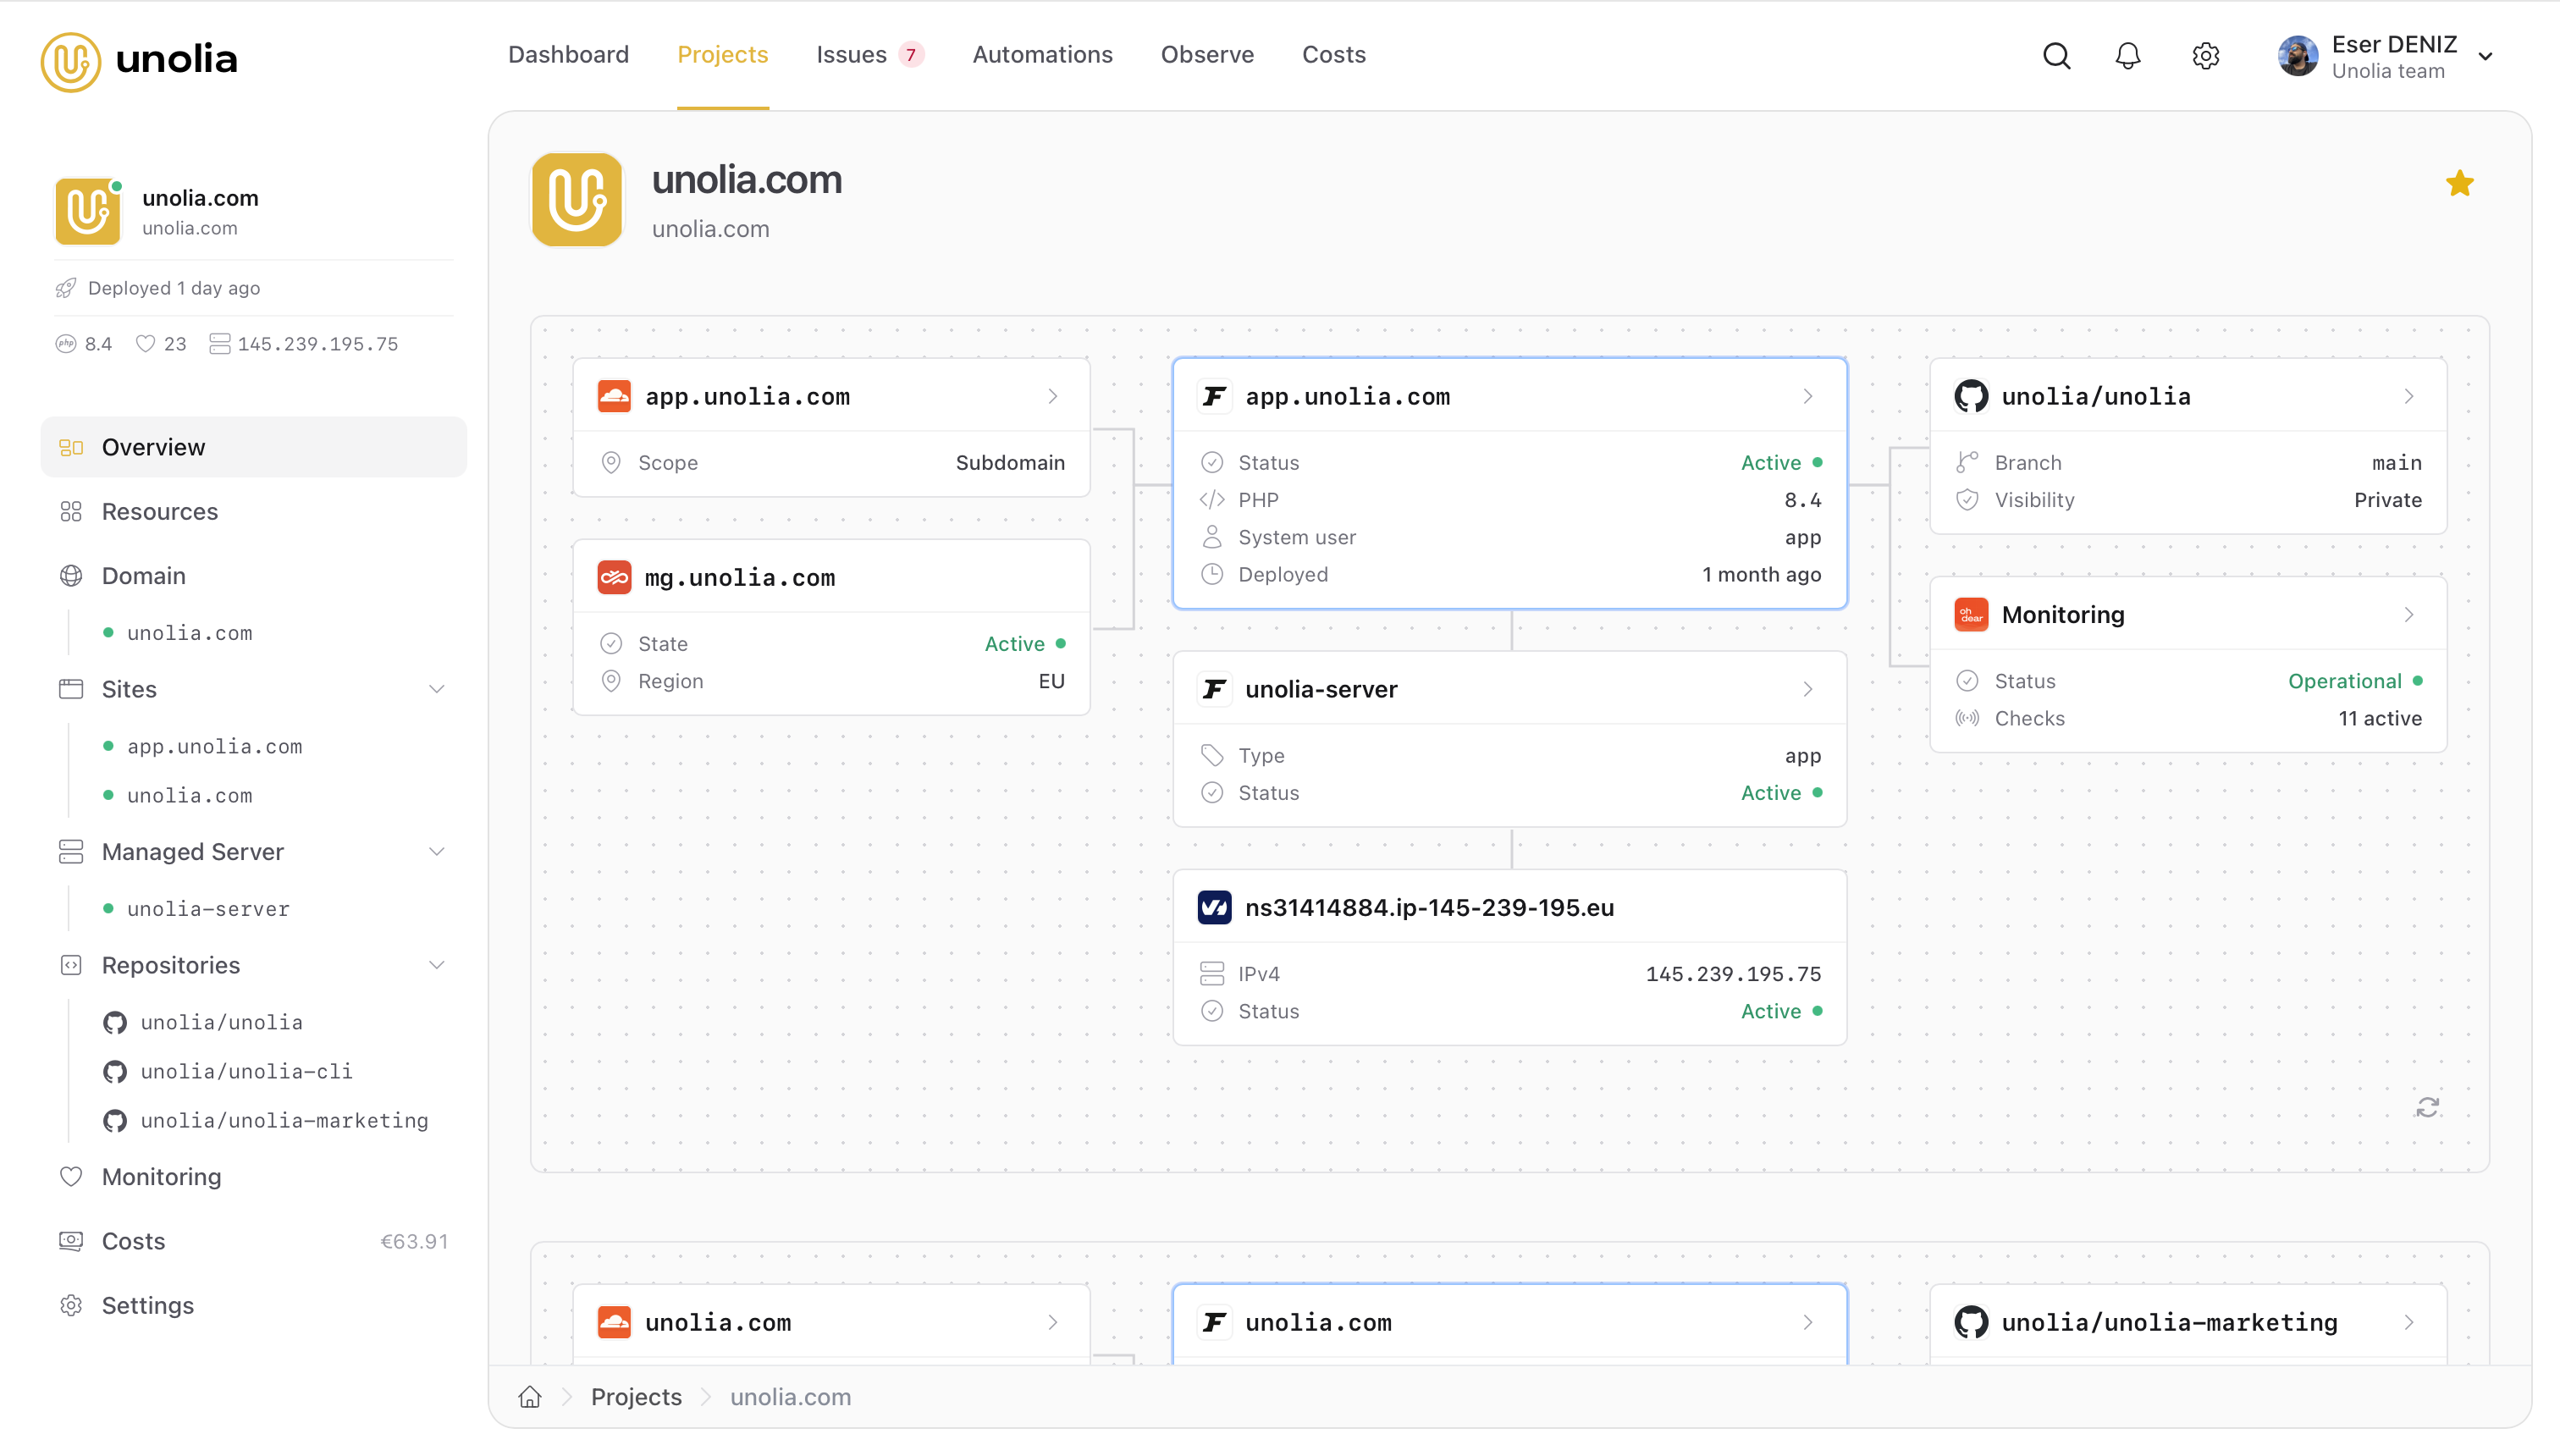This screenshot has height=1456, width=2560.
Task: Go to the Dashboard tab
Action: tap(568, 54)
